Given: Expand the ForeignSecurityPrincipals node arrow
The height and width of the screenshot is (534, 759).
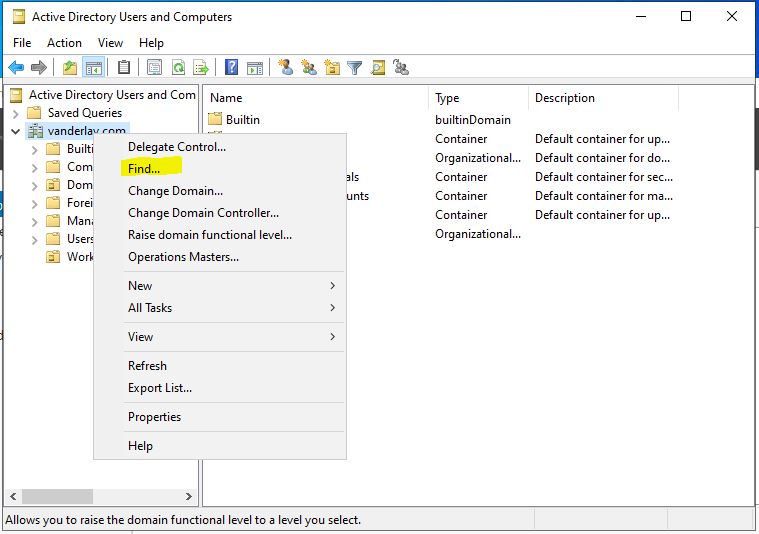Looking at the screenshot, I should pyautogui.click(x=34, y=204).
